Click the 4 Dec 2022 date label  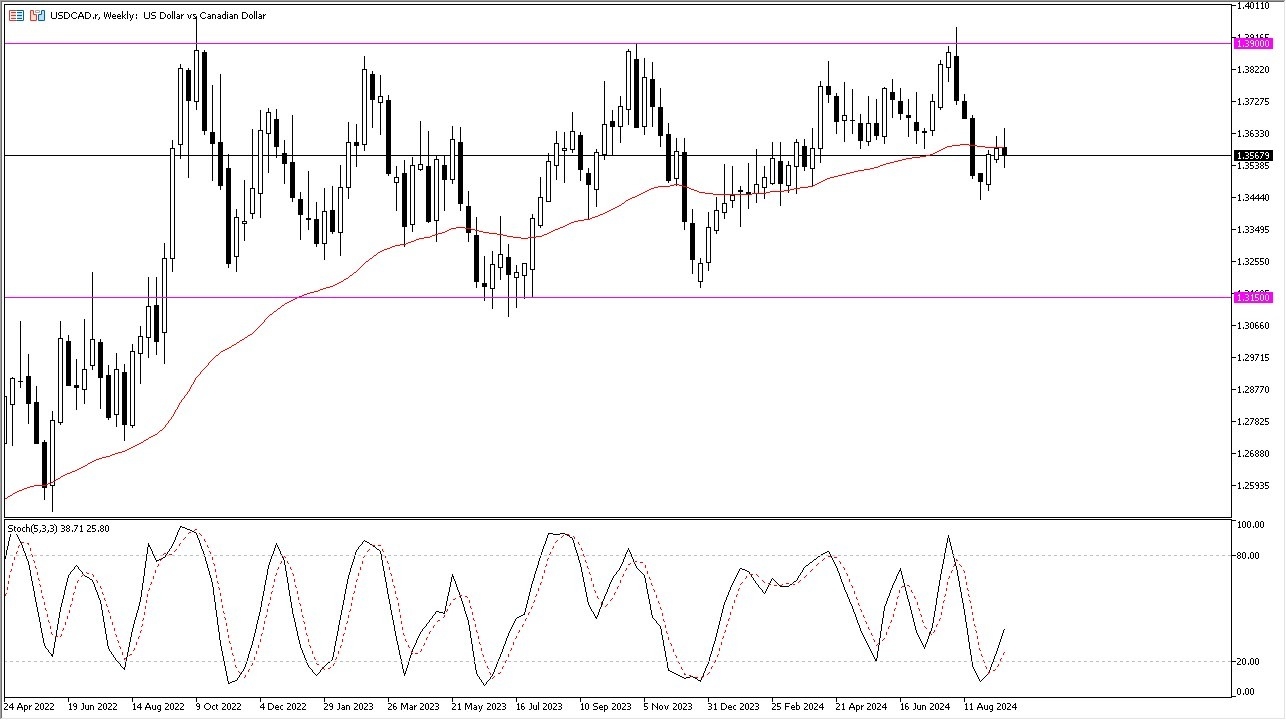click(x=283, y=706)
